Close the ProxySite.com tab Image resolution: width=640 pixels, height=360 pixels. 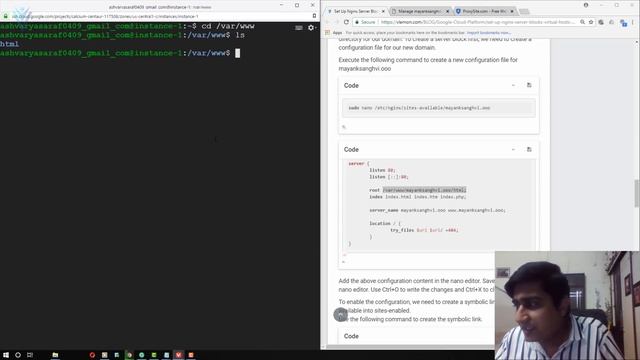pos(512,11)
